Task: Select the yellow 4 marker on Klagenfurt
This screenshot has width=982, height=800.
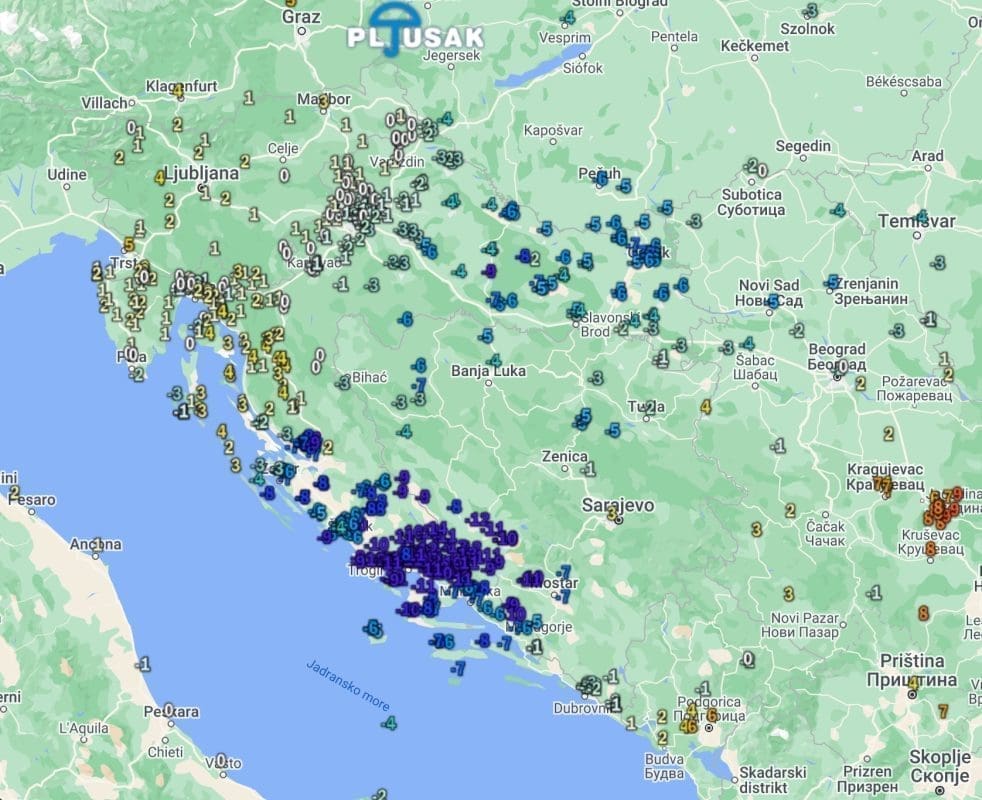Action: tap(177, 90)
